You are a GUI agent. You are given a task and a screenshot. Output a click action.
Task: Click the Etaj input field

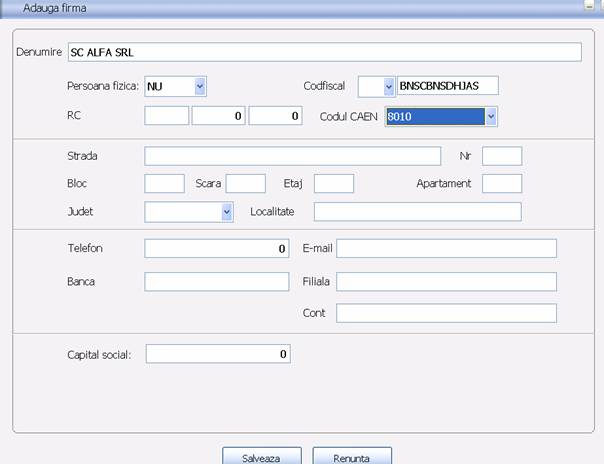(x=334, y=184)
